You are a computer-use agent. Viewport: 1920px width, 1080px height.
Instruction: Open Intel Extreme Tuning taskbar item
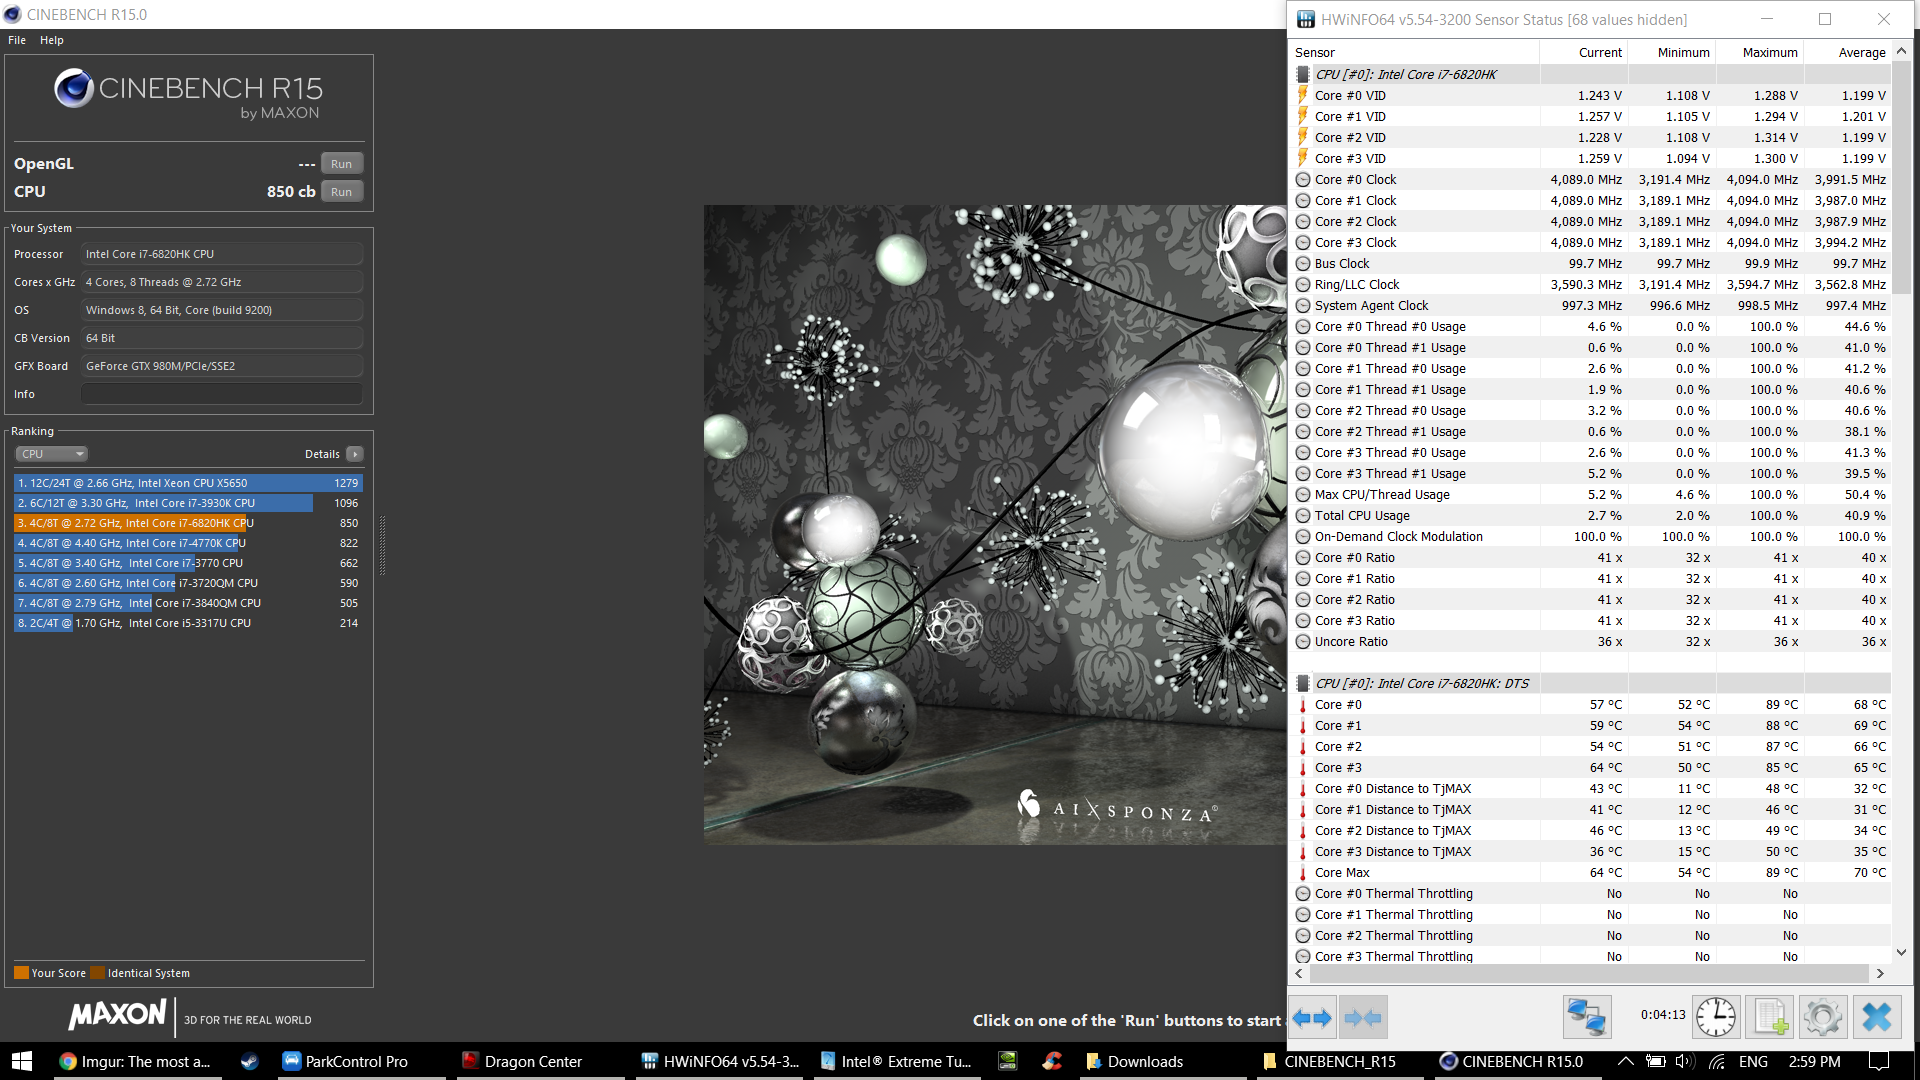[x=897, y=1061]
